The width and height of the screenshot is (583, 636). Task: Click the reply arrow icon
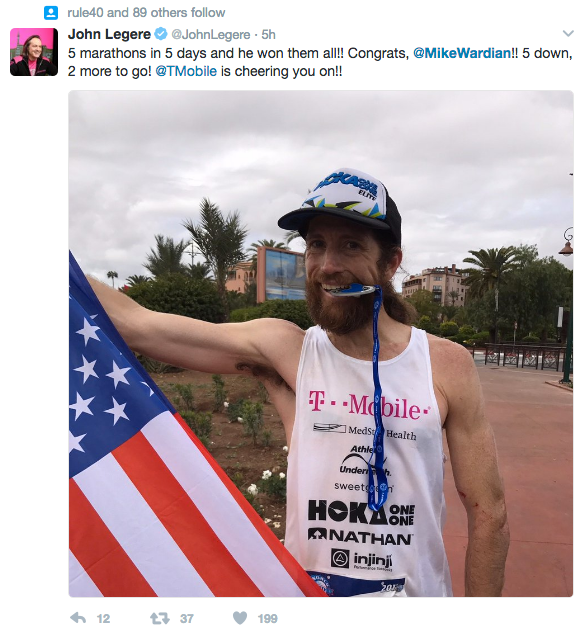tap(78, 618)
